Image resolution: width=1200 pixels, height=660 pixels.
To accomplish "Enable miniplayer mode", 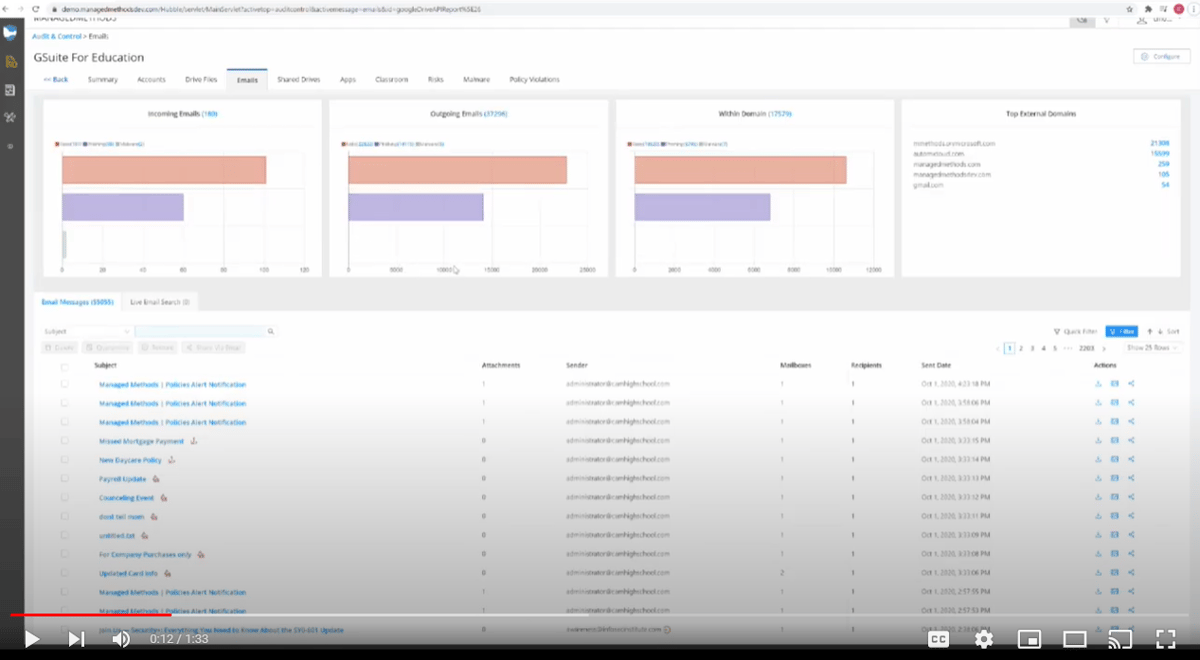I will pos(1029,639).
